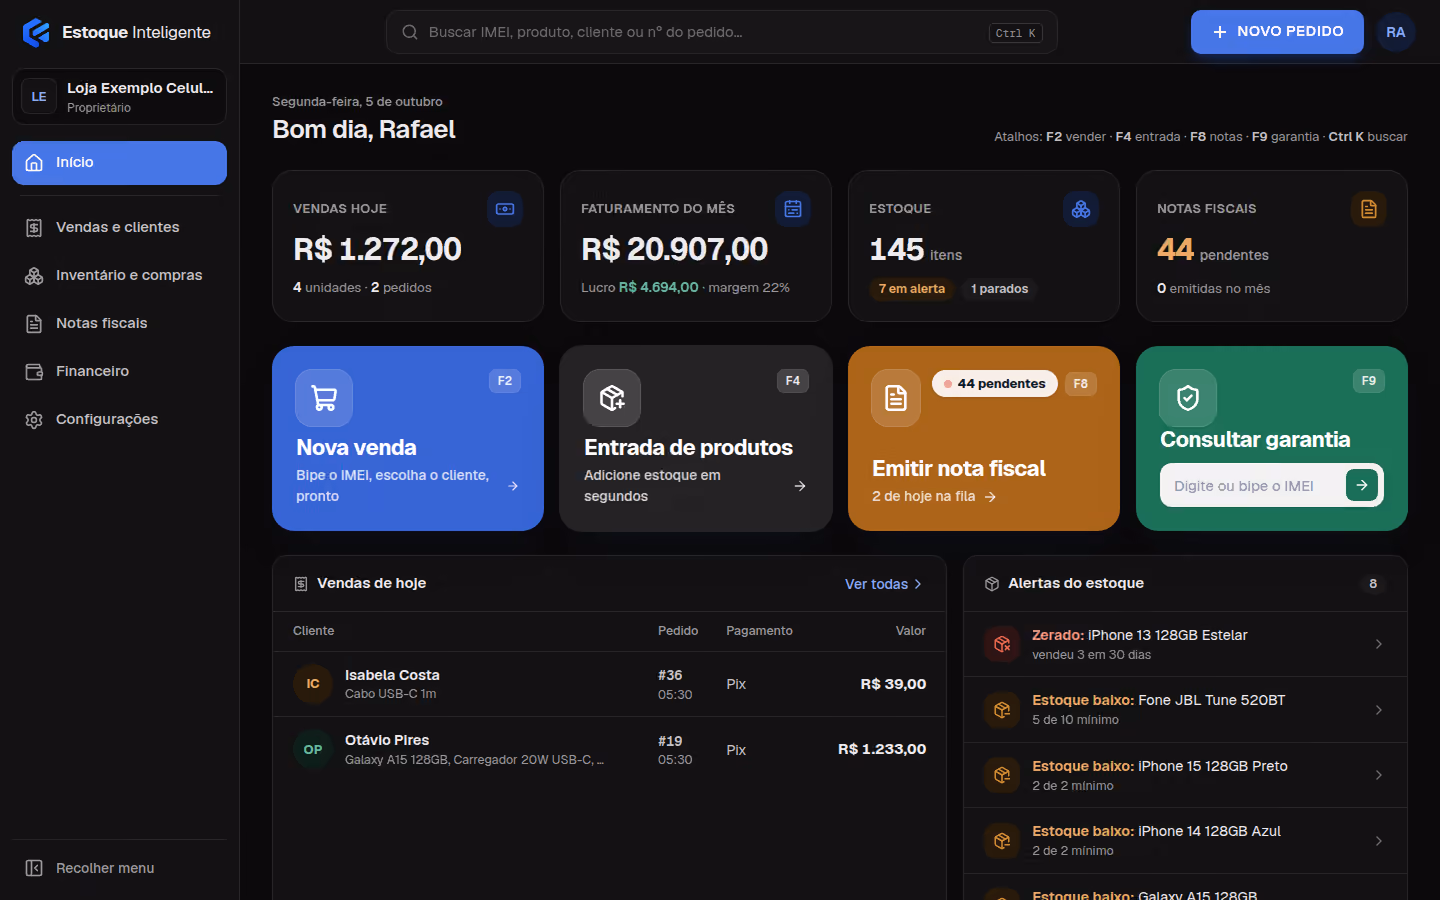Click the cash icon in Vendas hoje card
This screenshot has width=1440, height=900.
tap(505, 209)
